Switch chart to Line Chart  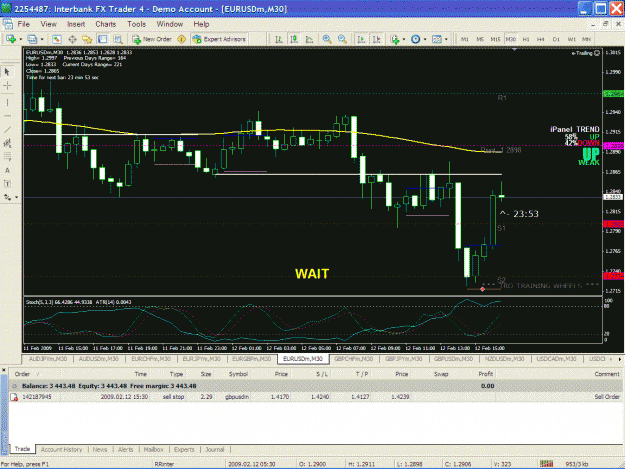[x=309, y=39]
